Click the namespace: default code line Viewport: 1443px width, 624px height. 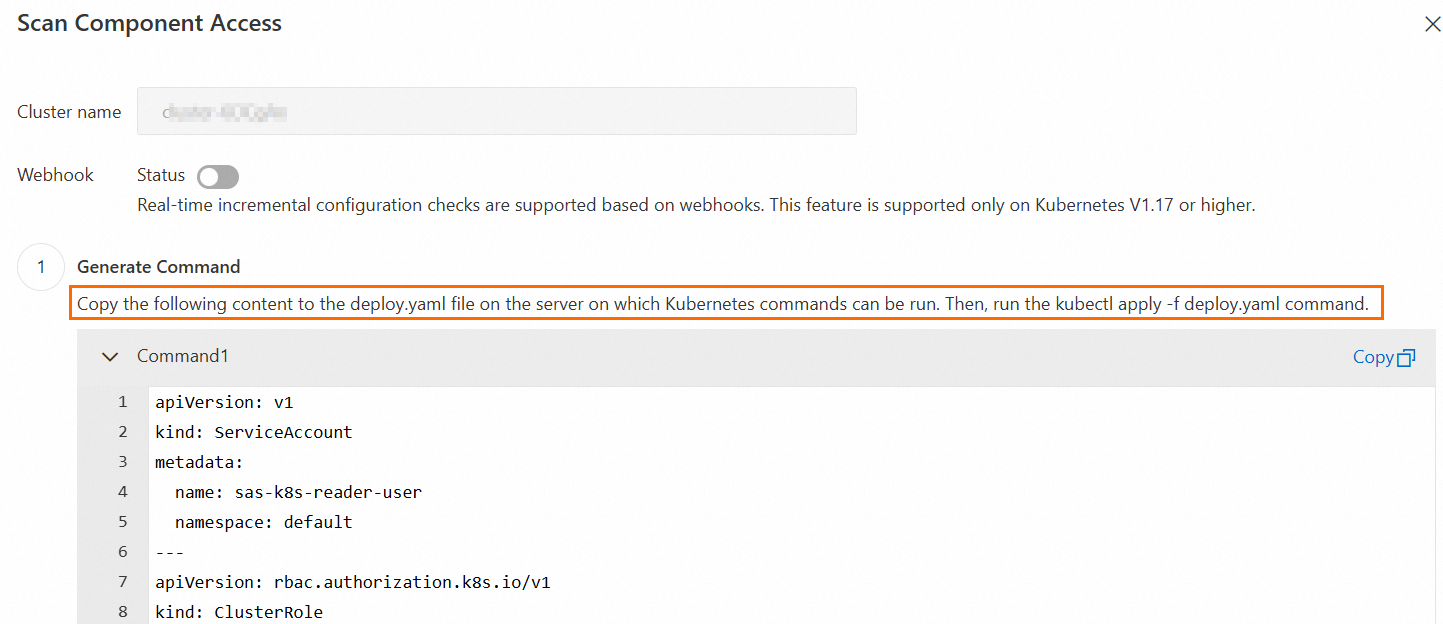(264, 522)
